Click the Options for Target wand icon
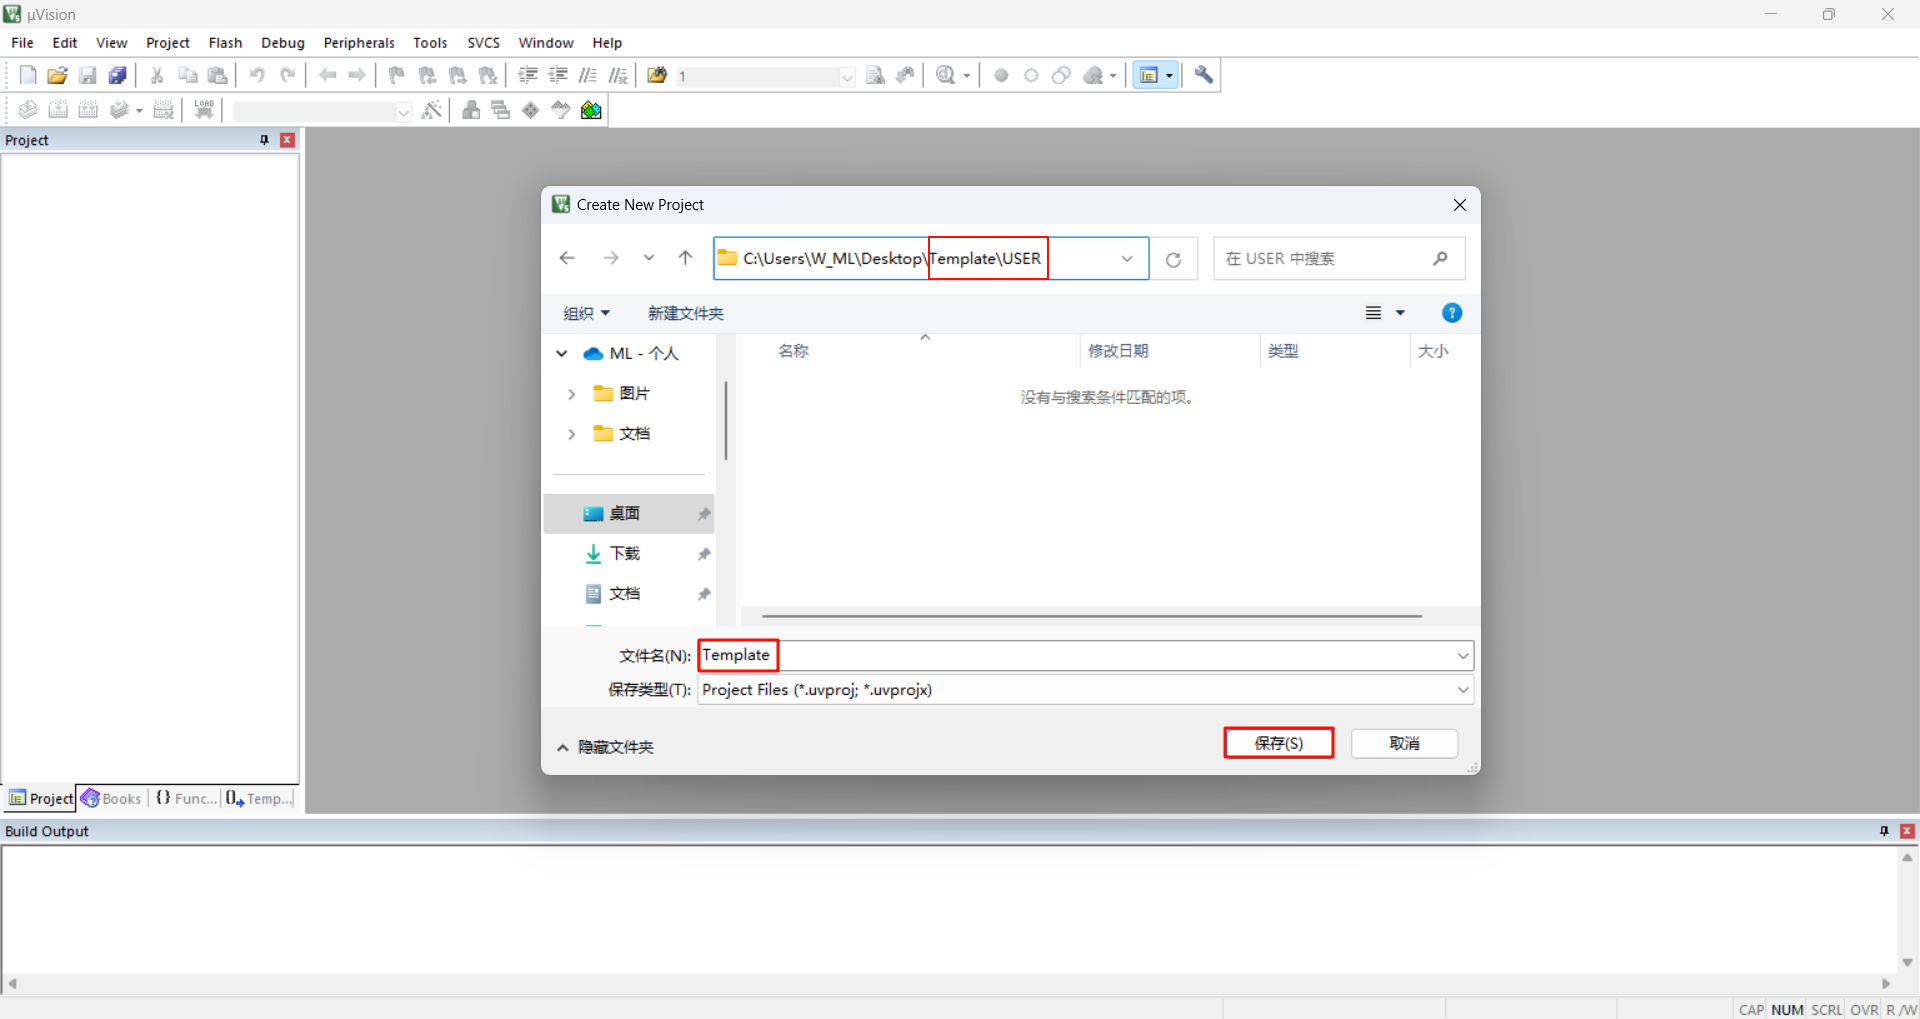Viewport: 1920px width, 1019px height. tap(432, 110)
